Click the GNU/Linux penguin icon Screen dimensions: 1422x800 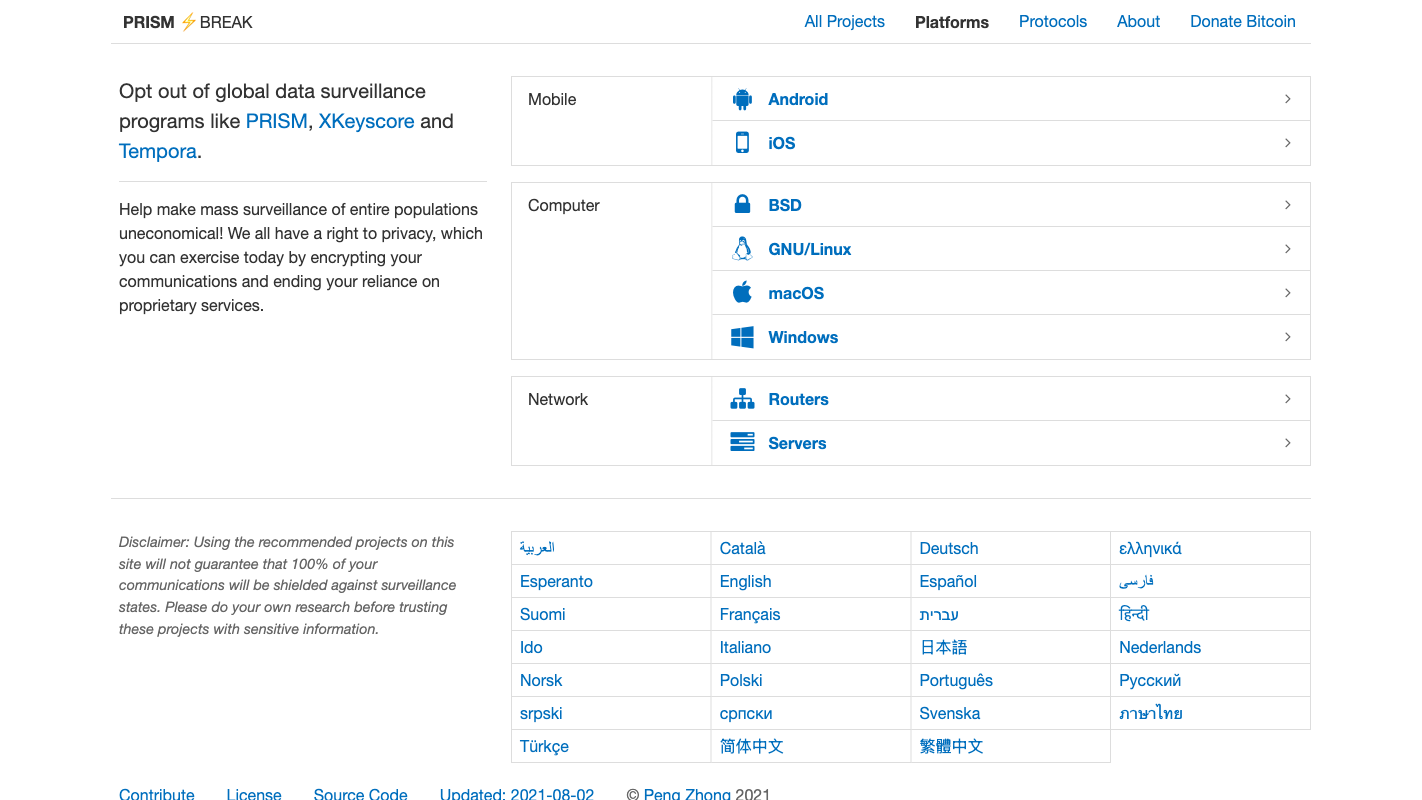(742, 249)
